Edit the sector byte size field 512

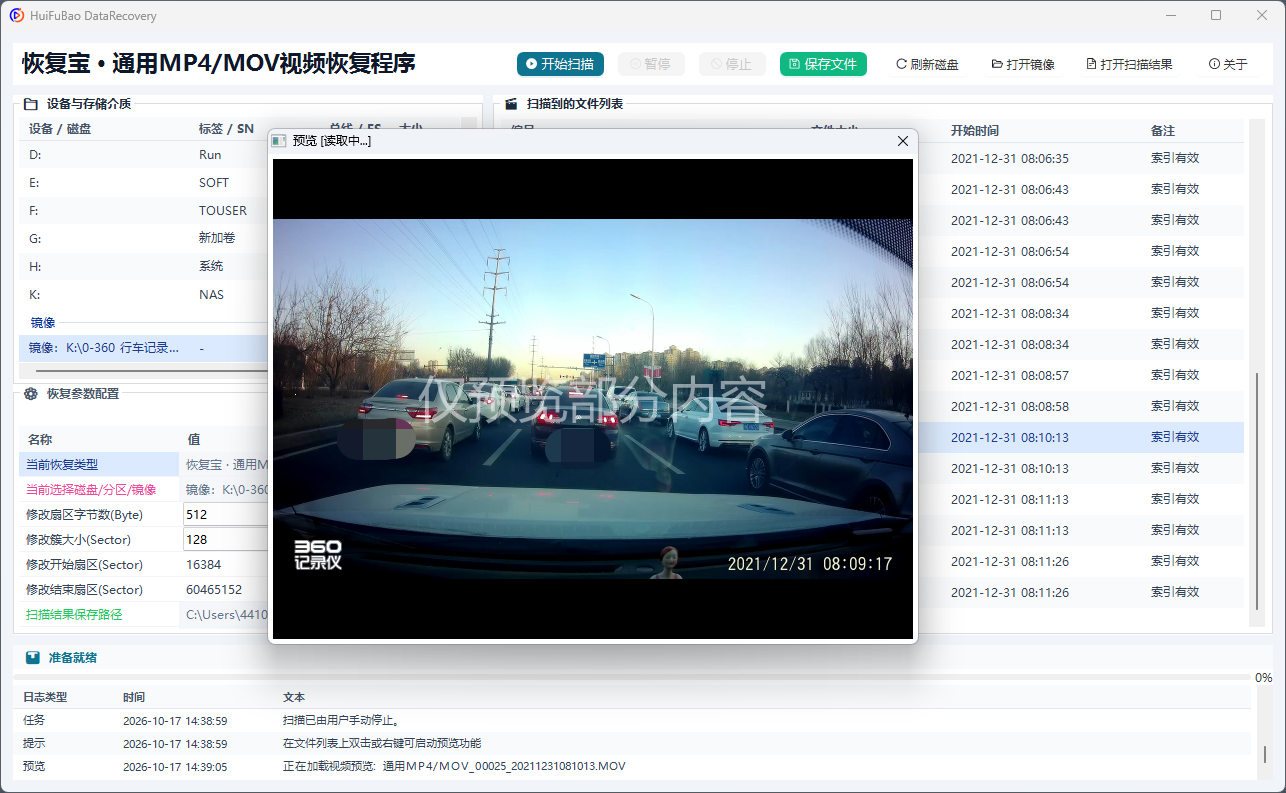click(x=225, y=514)
